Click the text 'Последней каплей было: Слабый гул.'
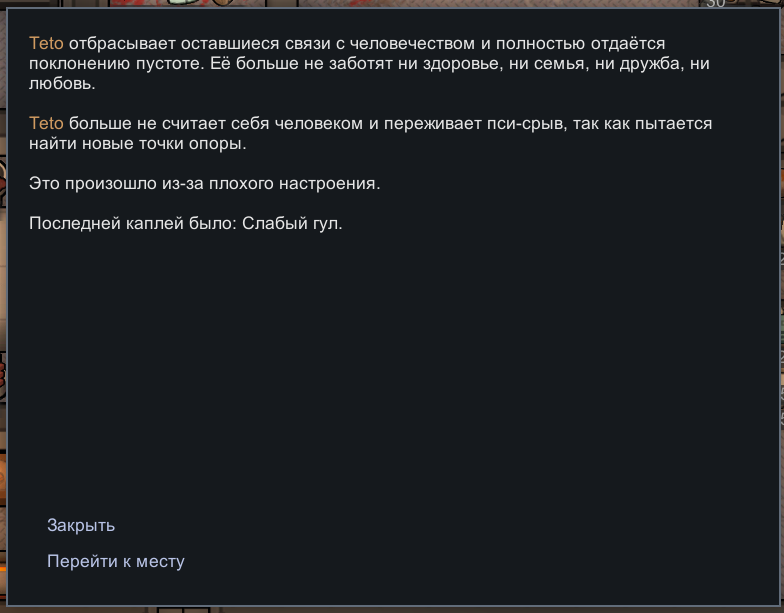784x613 pixels. 186,224
